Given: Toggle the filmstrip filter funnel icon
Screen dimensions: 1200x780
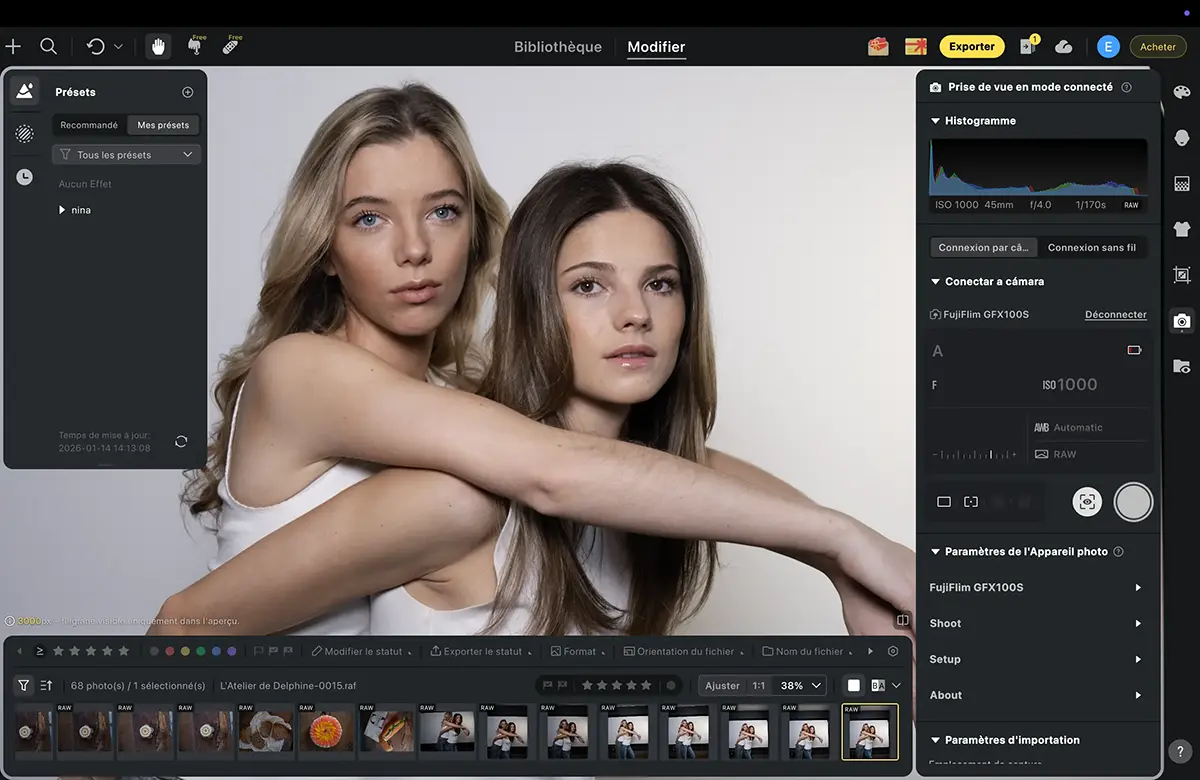Looking at the screenshot, I should click(23, 685).
